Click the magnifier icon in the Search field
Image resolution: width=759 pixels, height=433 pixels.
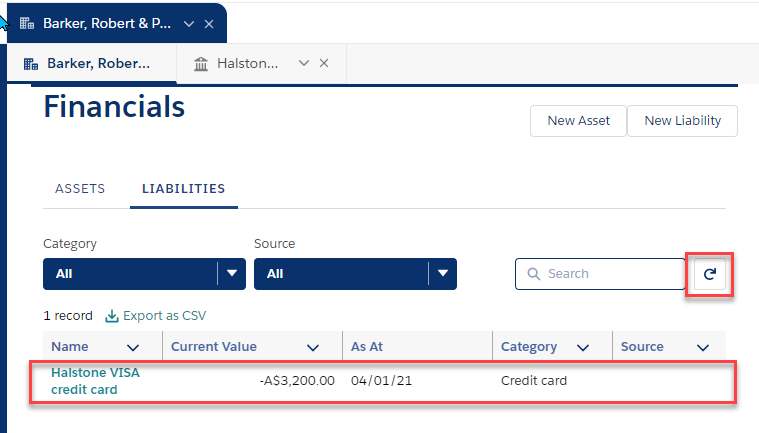pyautogui.click(x=533, y=274)
